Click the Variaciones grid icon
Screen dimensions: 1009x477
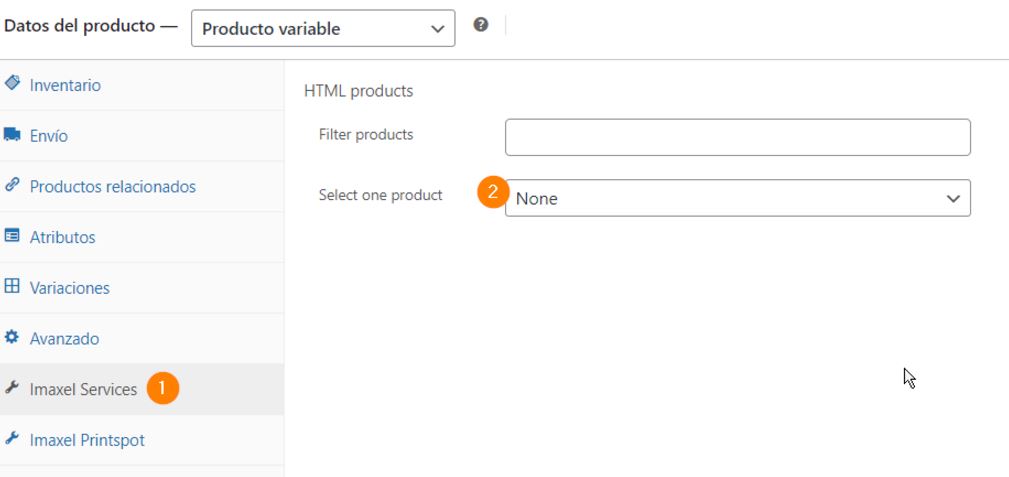(12, 287)
